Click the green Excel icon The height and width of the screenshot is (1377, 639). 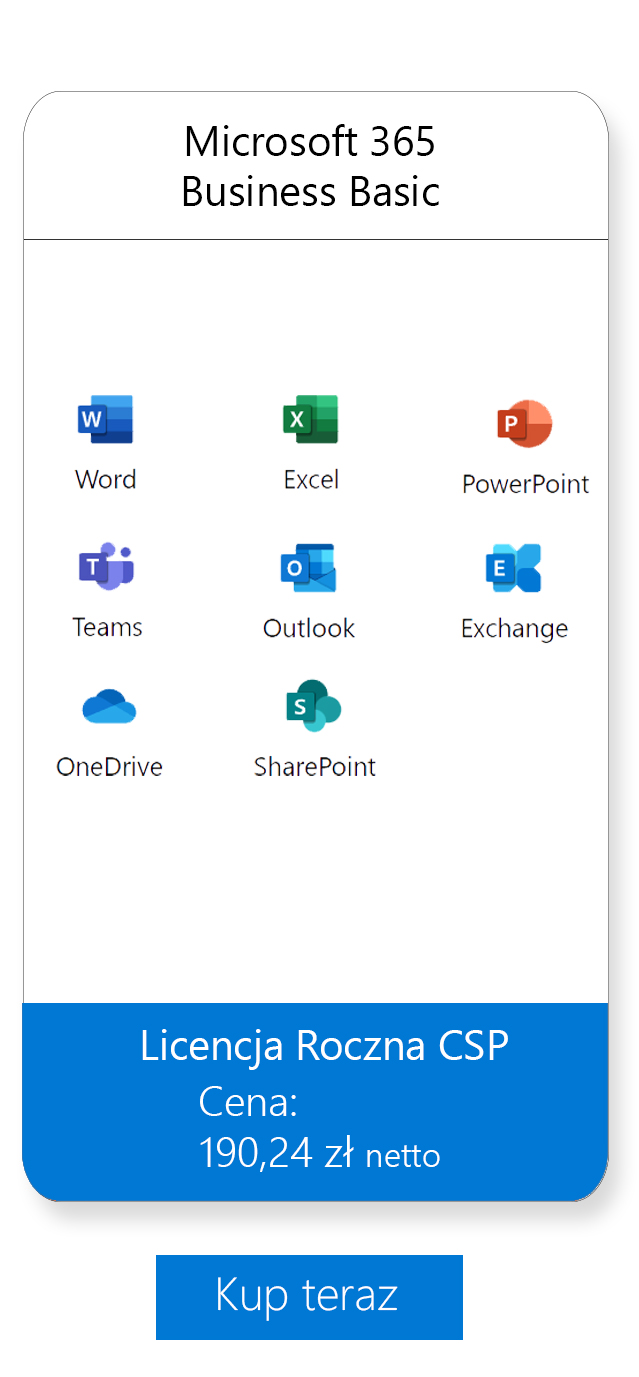point(310,419)
